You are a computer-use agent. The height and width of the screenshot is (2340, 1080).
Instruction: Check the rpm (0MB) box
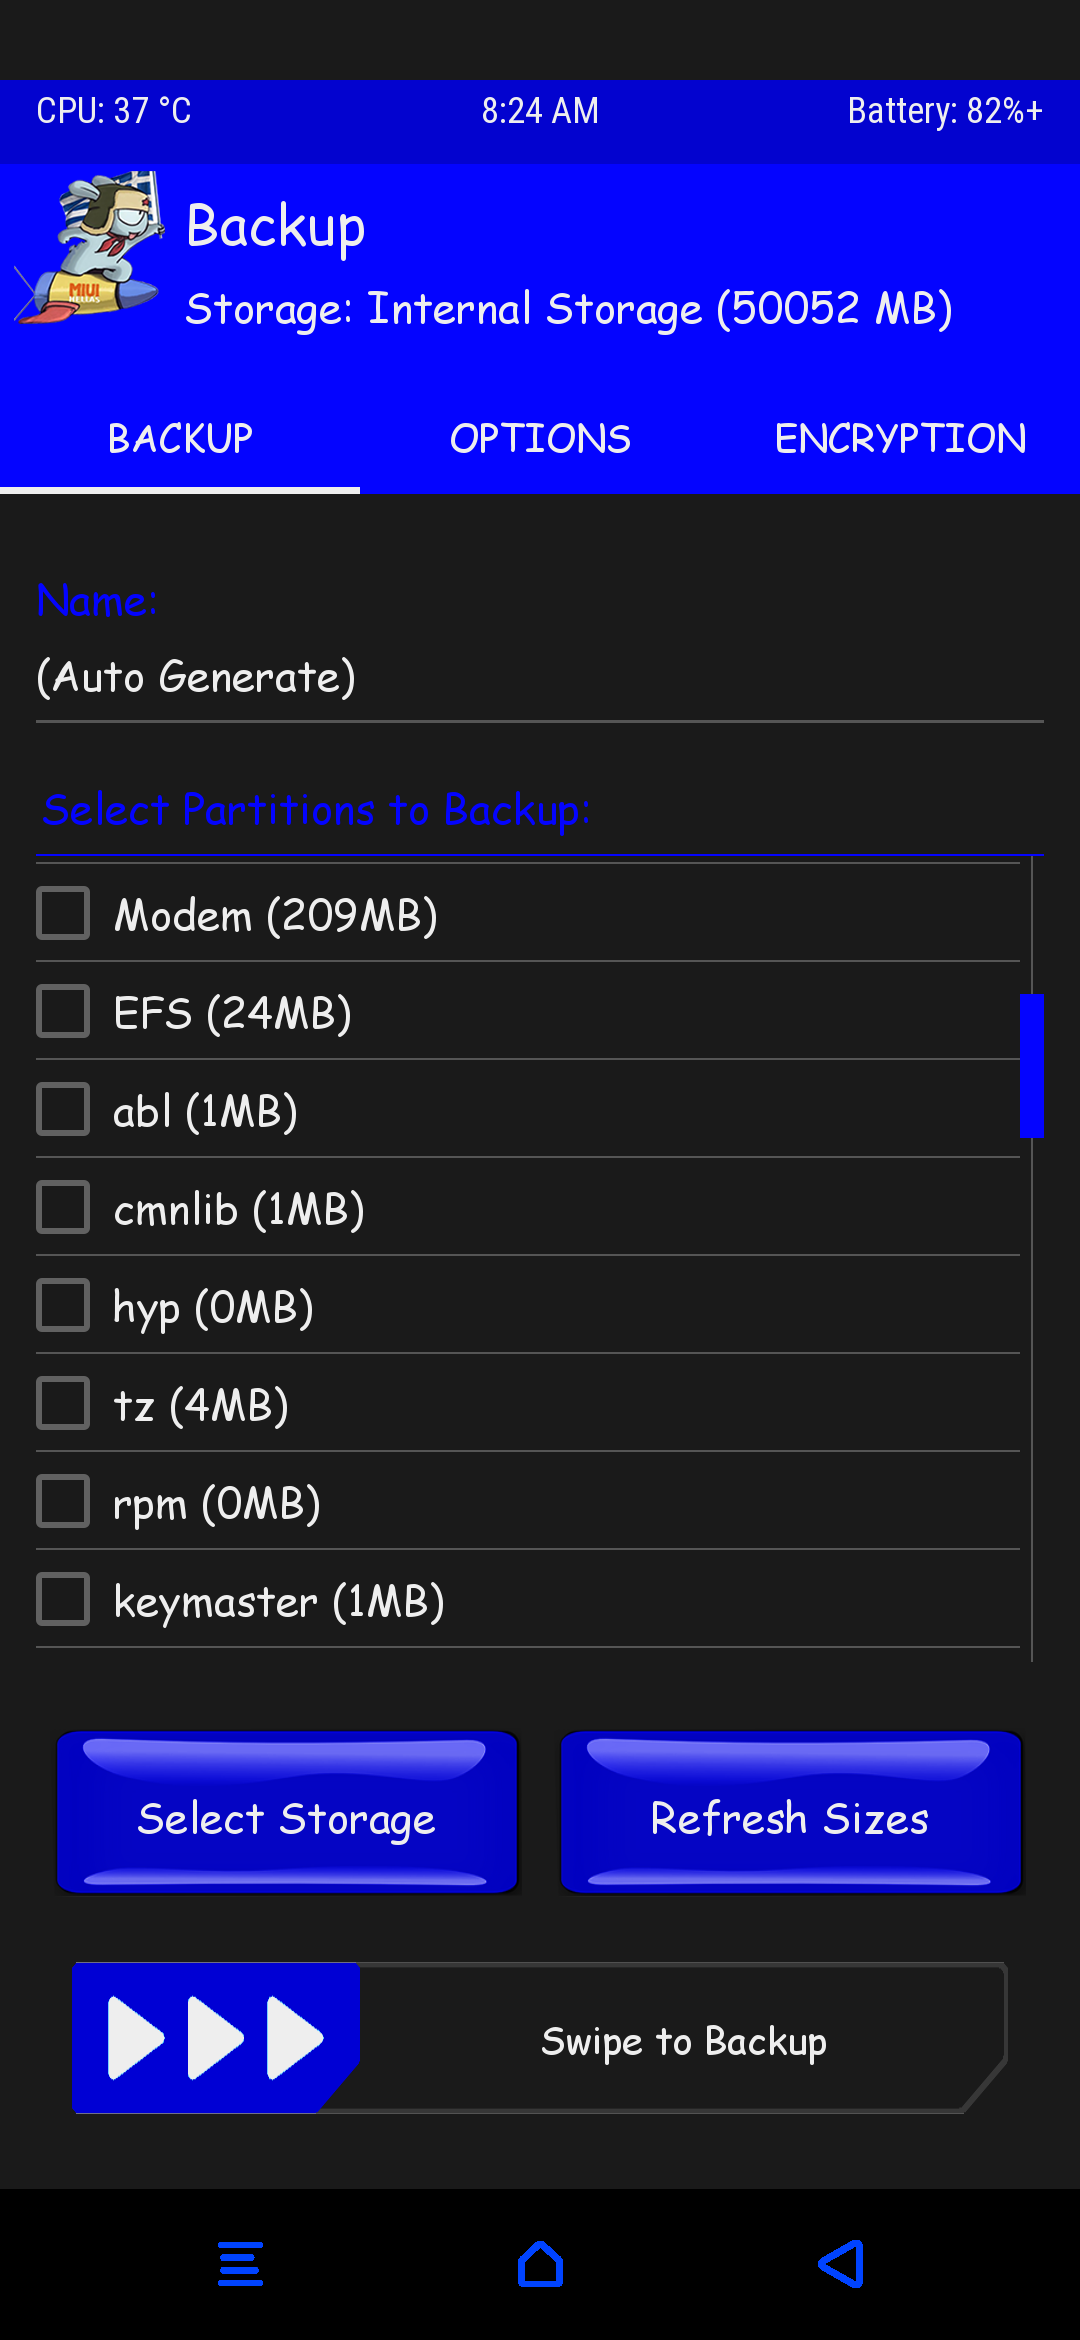pyautogui.click(x=63, y=1502)
